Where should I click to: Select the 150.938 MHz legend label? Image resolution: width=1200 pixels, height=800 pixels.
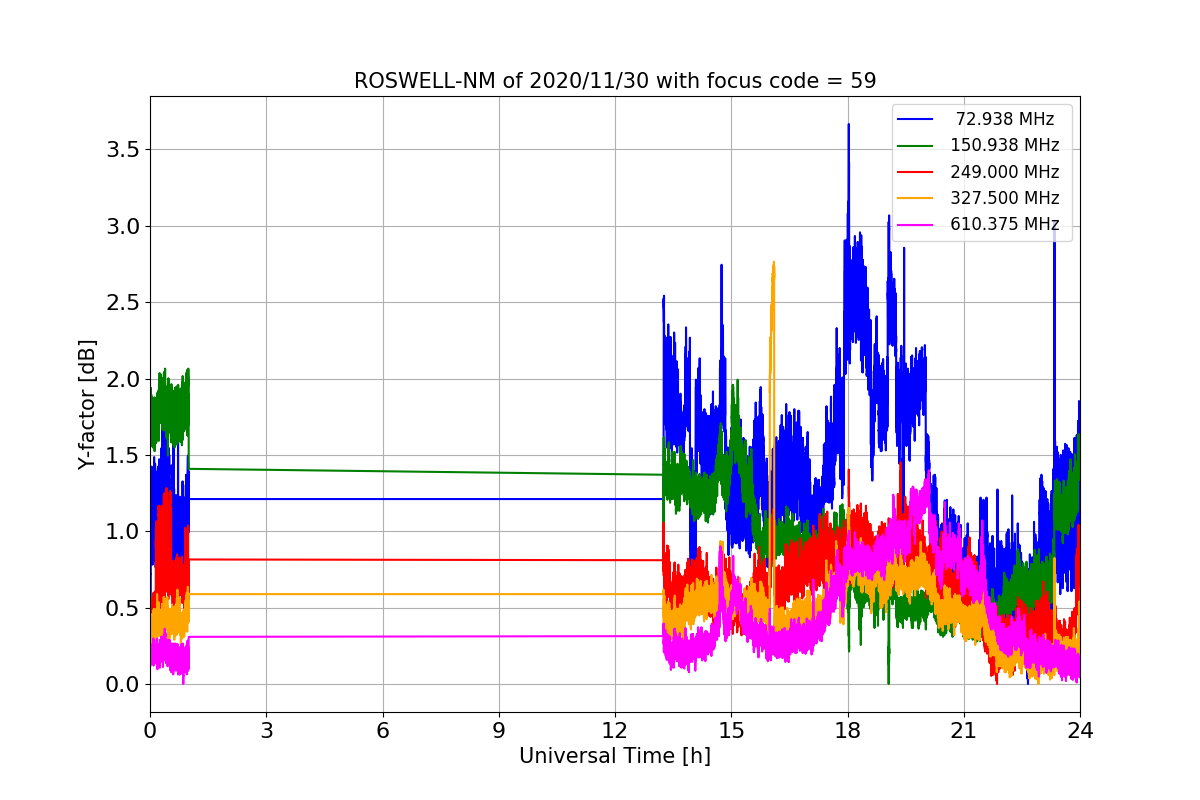click(x=1005, y=145)
